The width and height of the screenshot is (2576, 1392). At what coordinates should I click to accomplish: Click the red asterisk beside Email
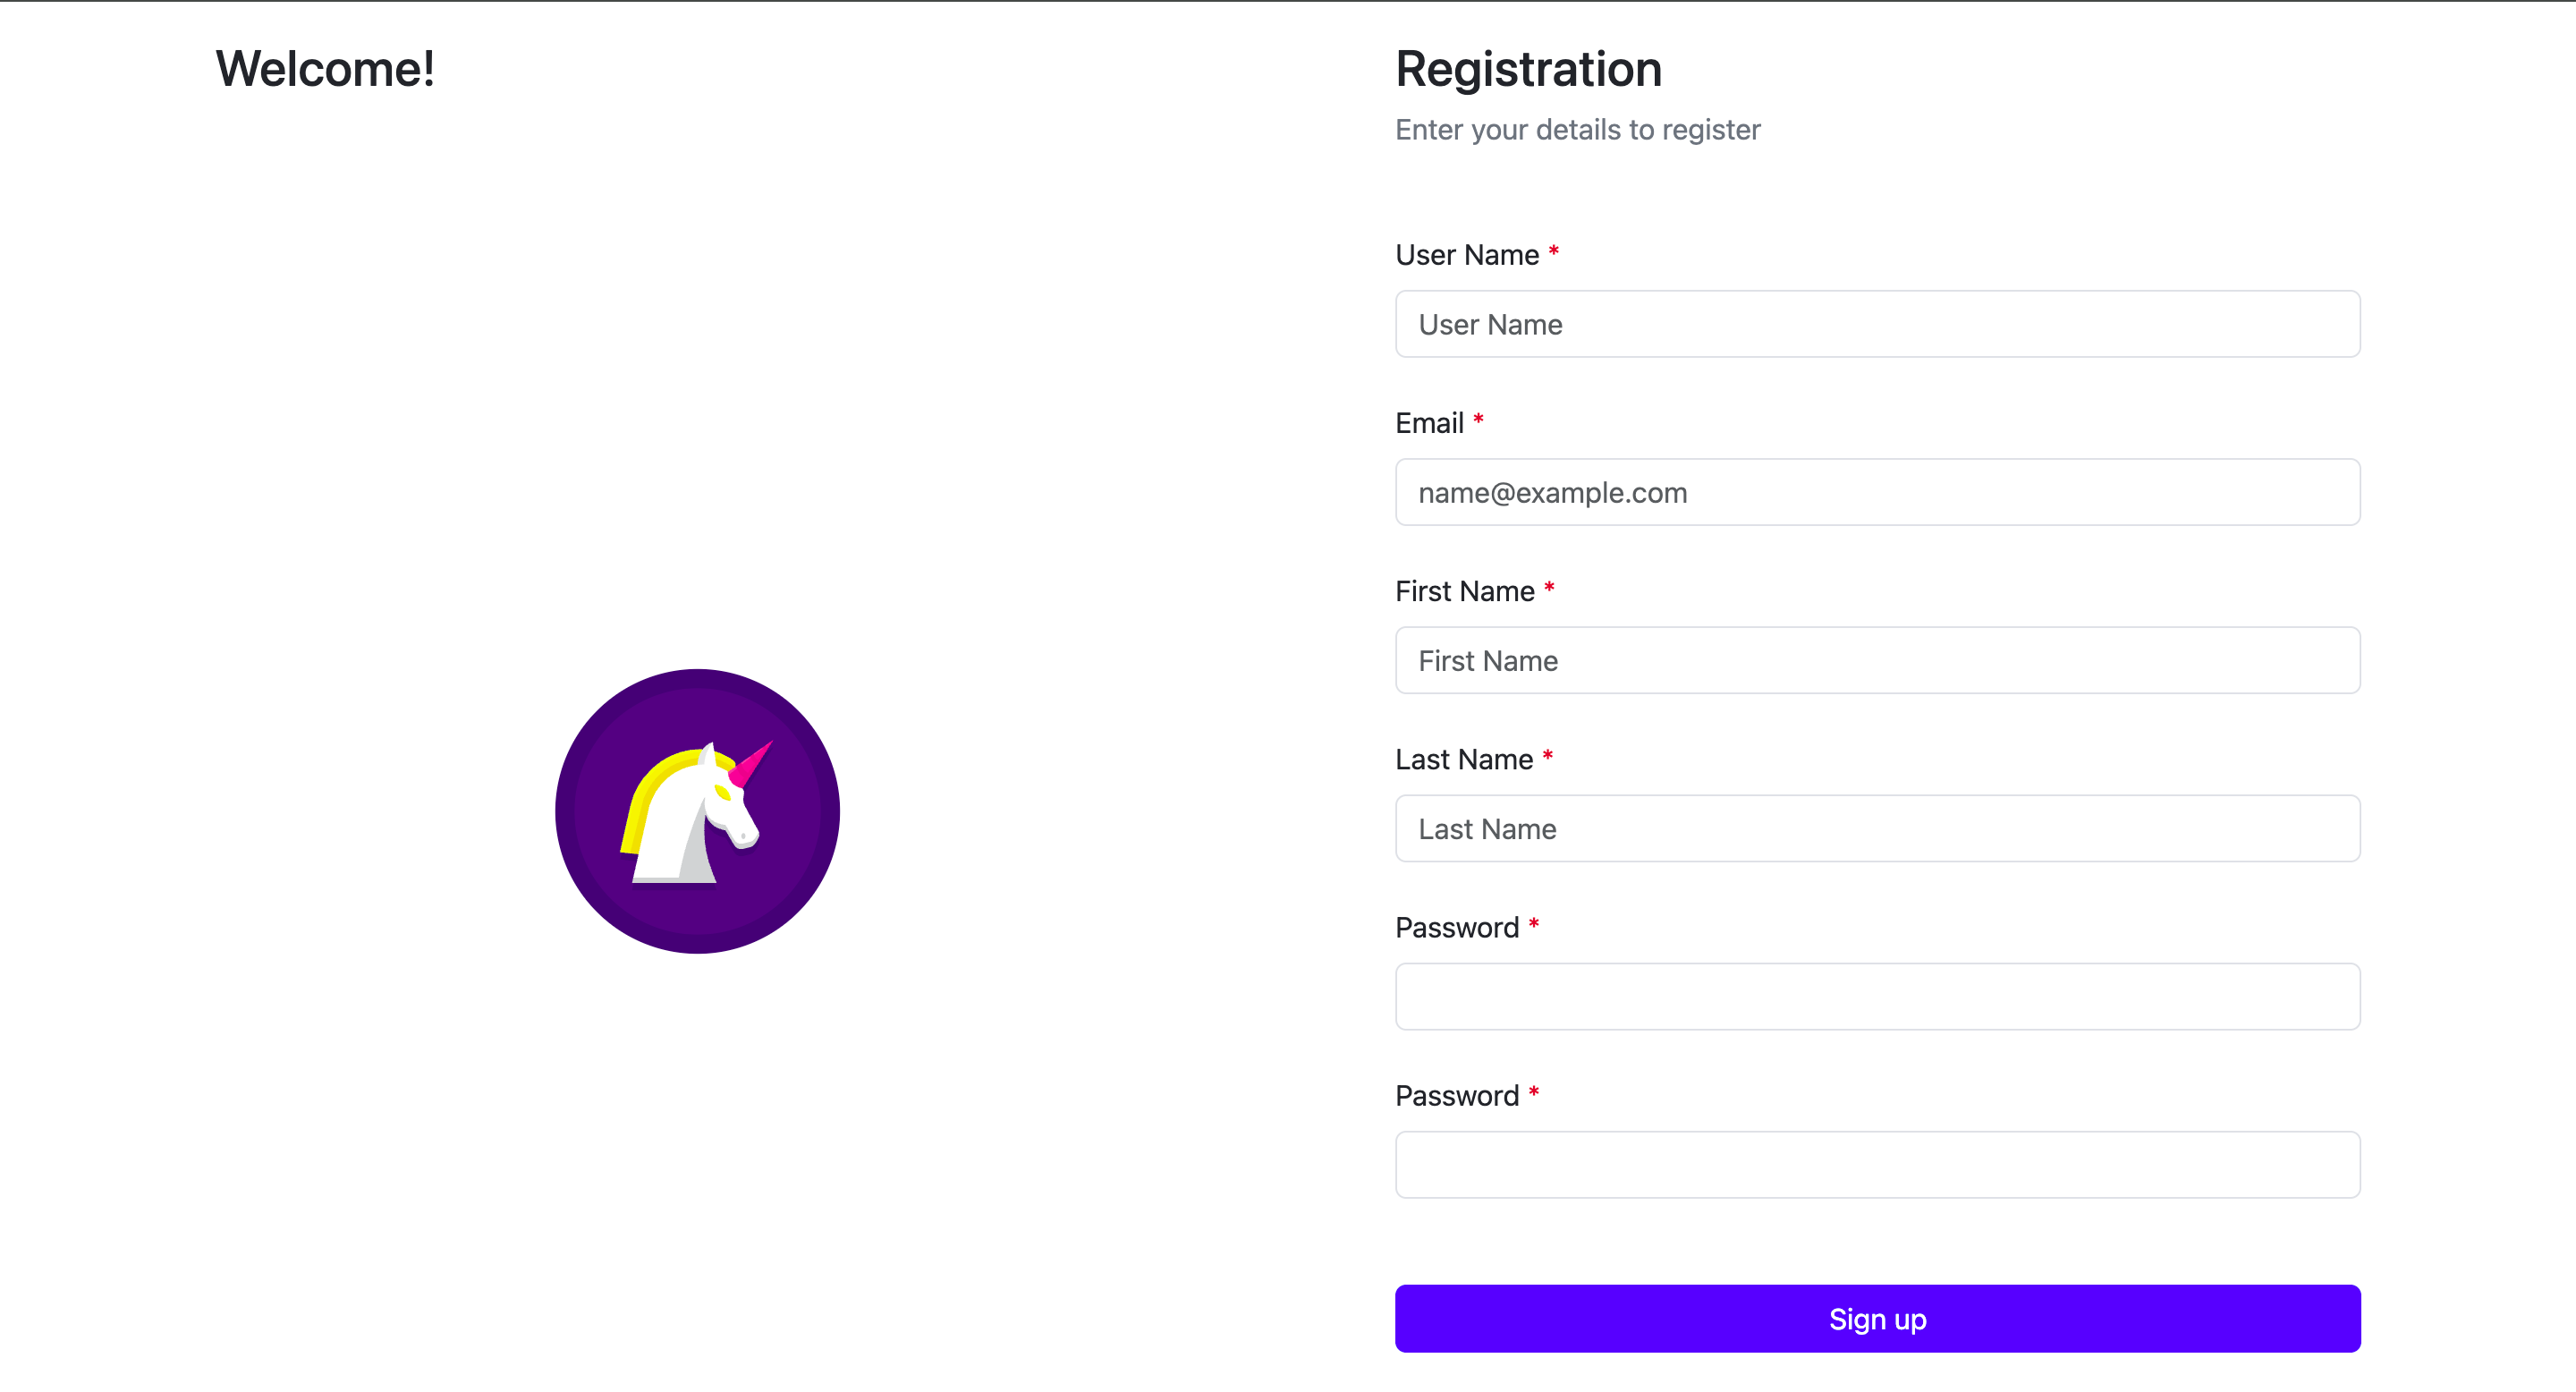pyautogui.click(x=1477, y=420)
